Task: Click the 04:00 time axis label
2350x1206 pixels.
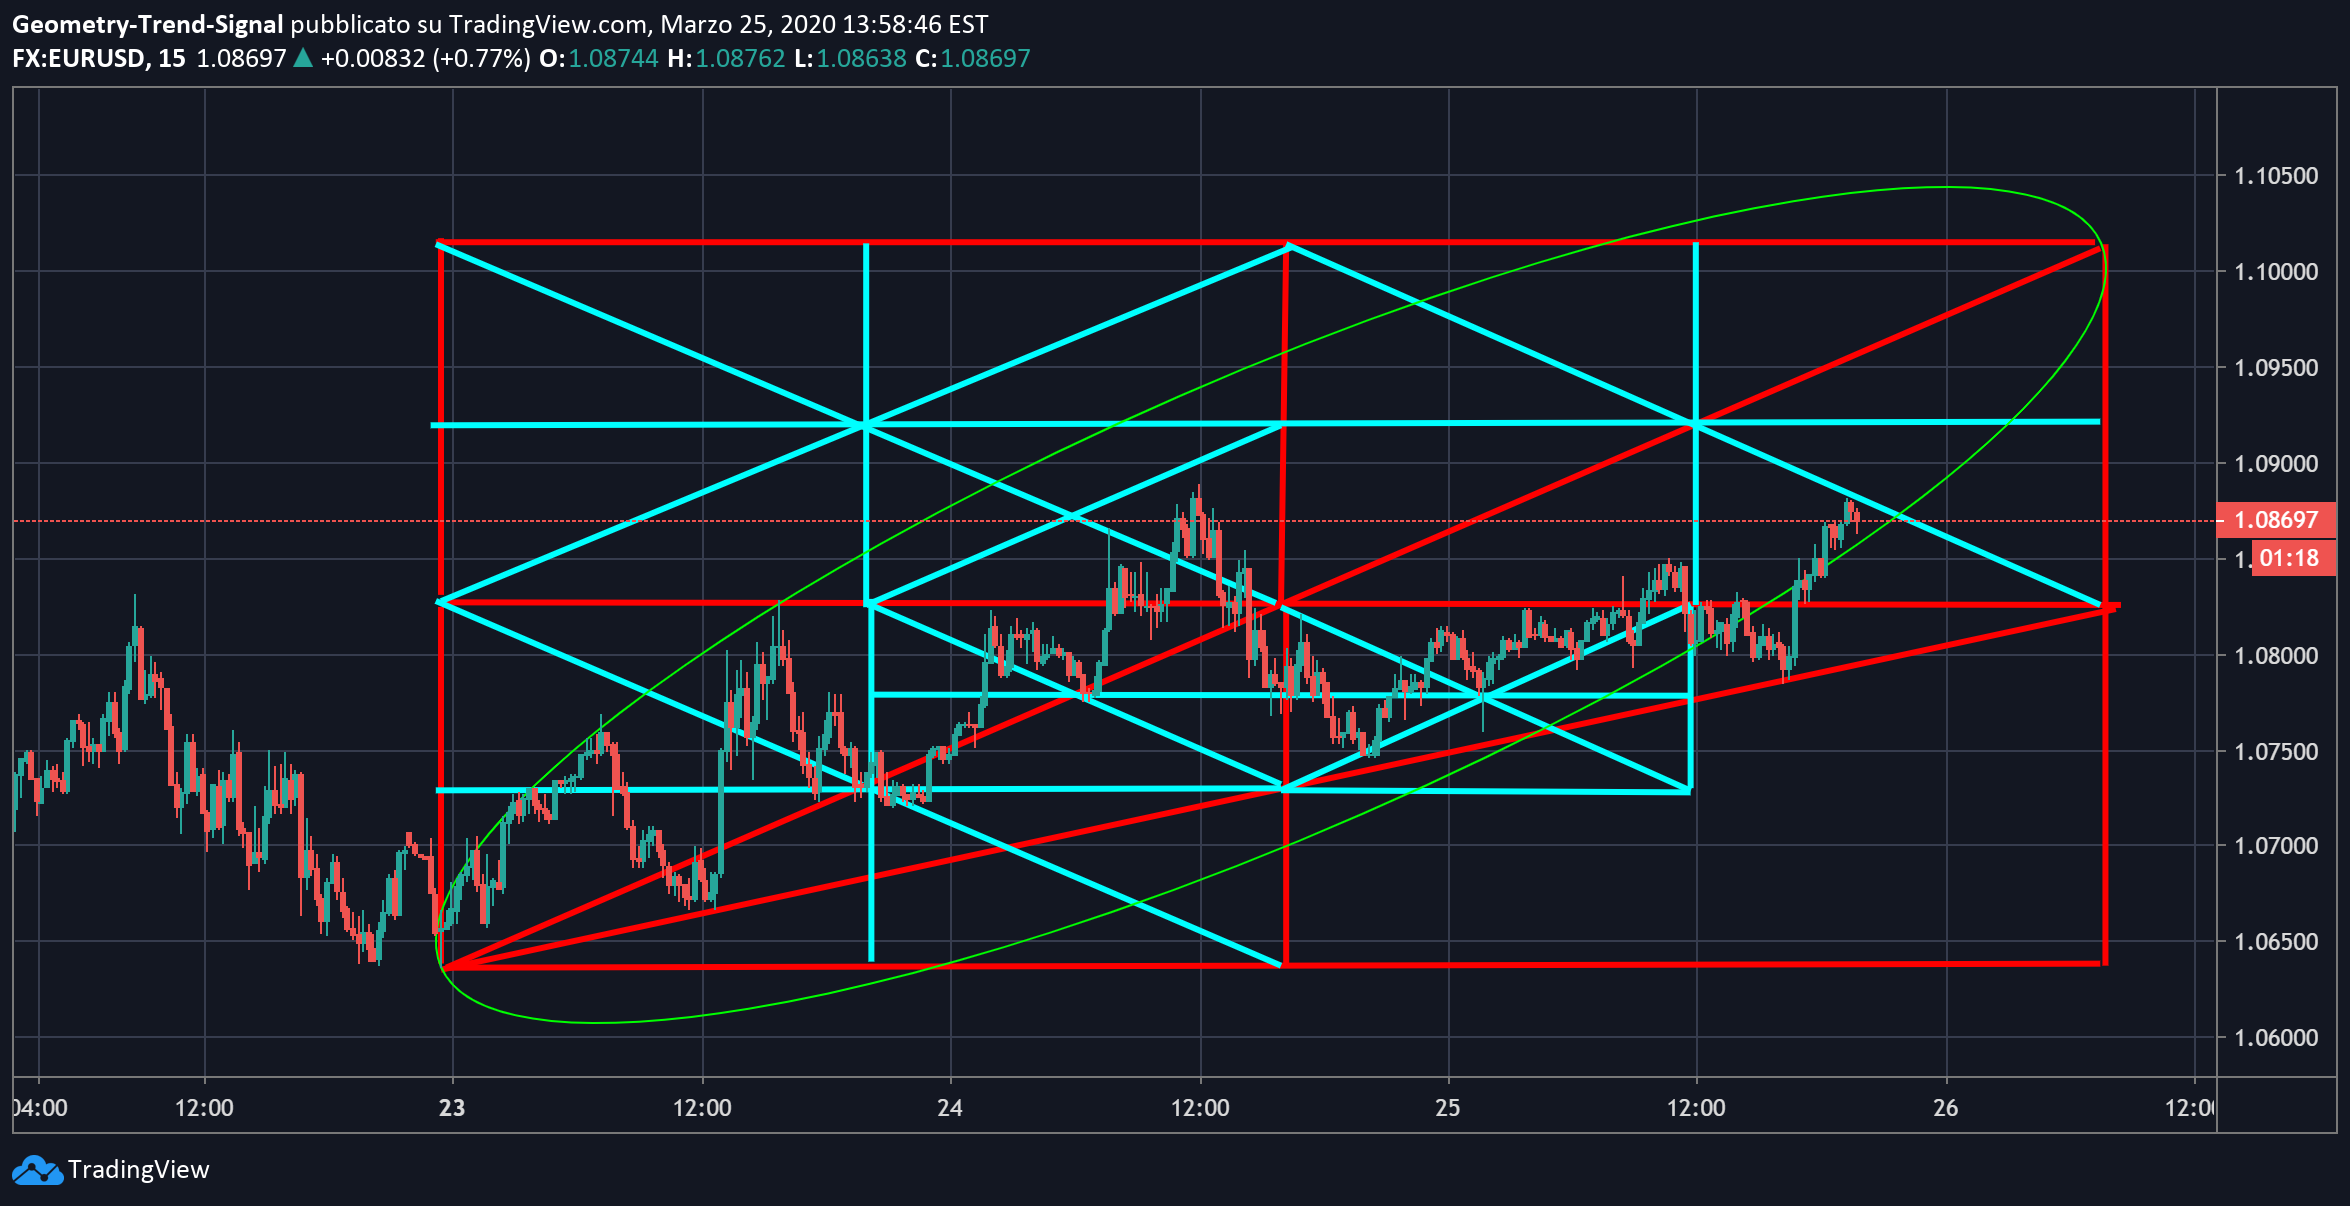Action: click(x=42, y=1108)
